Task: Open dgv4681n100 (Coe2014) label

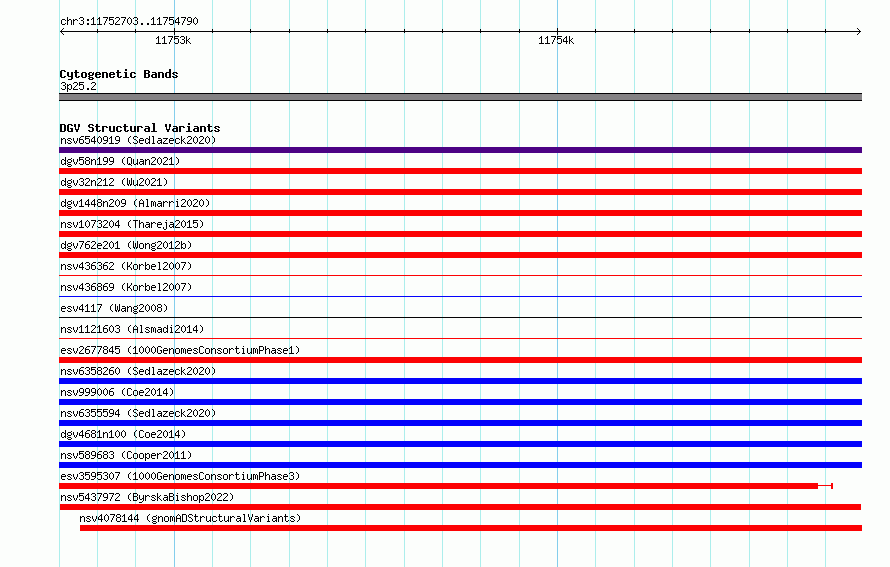Action: click(123, 434)
